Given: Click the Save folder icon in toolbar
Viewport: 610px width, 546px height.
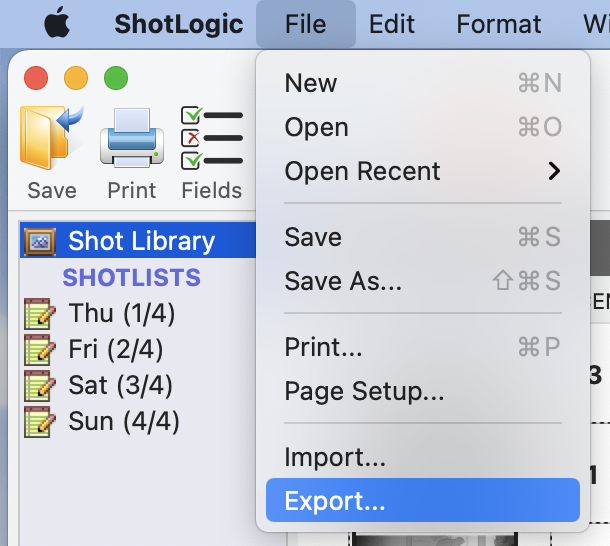Looking at the screenshot, I should pyautogui.click(x=51, y=138).
